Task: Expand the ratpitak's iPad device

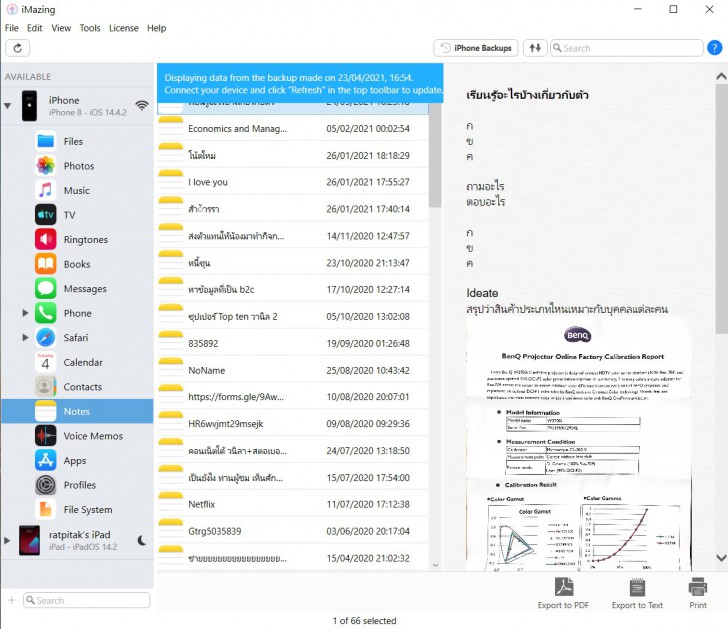Action: pyautogui.click(x=7, y=540)
